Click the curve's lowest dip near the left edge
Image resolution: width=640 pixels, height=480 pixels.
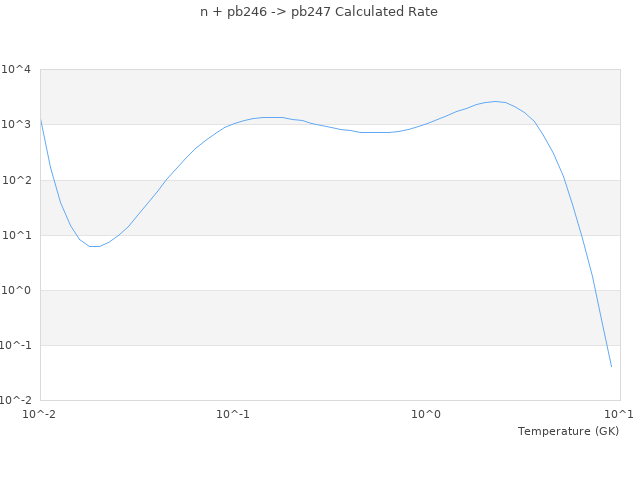click(94, 246)
